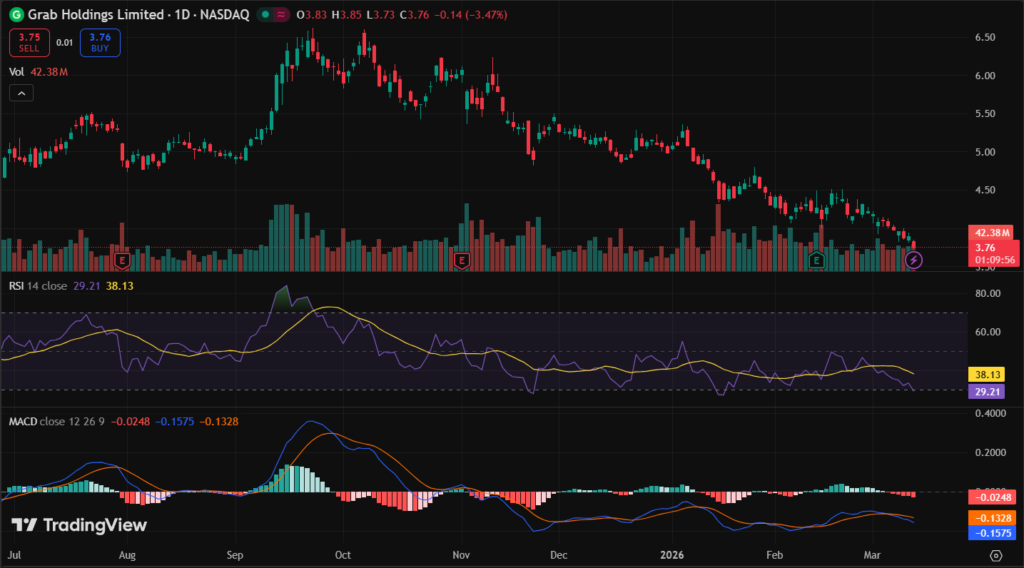Viewport: 1024px width, 568px height.
Task: Click the red earnings E marker near November
Action: click(462, 260)
